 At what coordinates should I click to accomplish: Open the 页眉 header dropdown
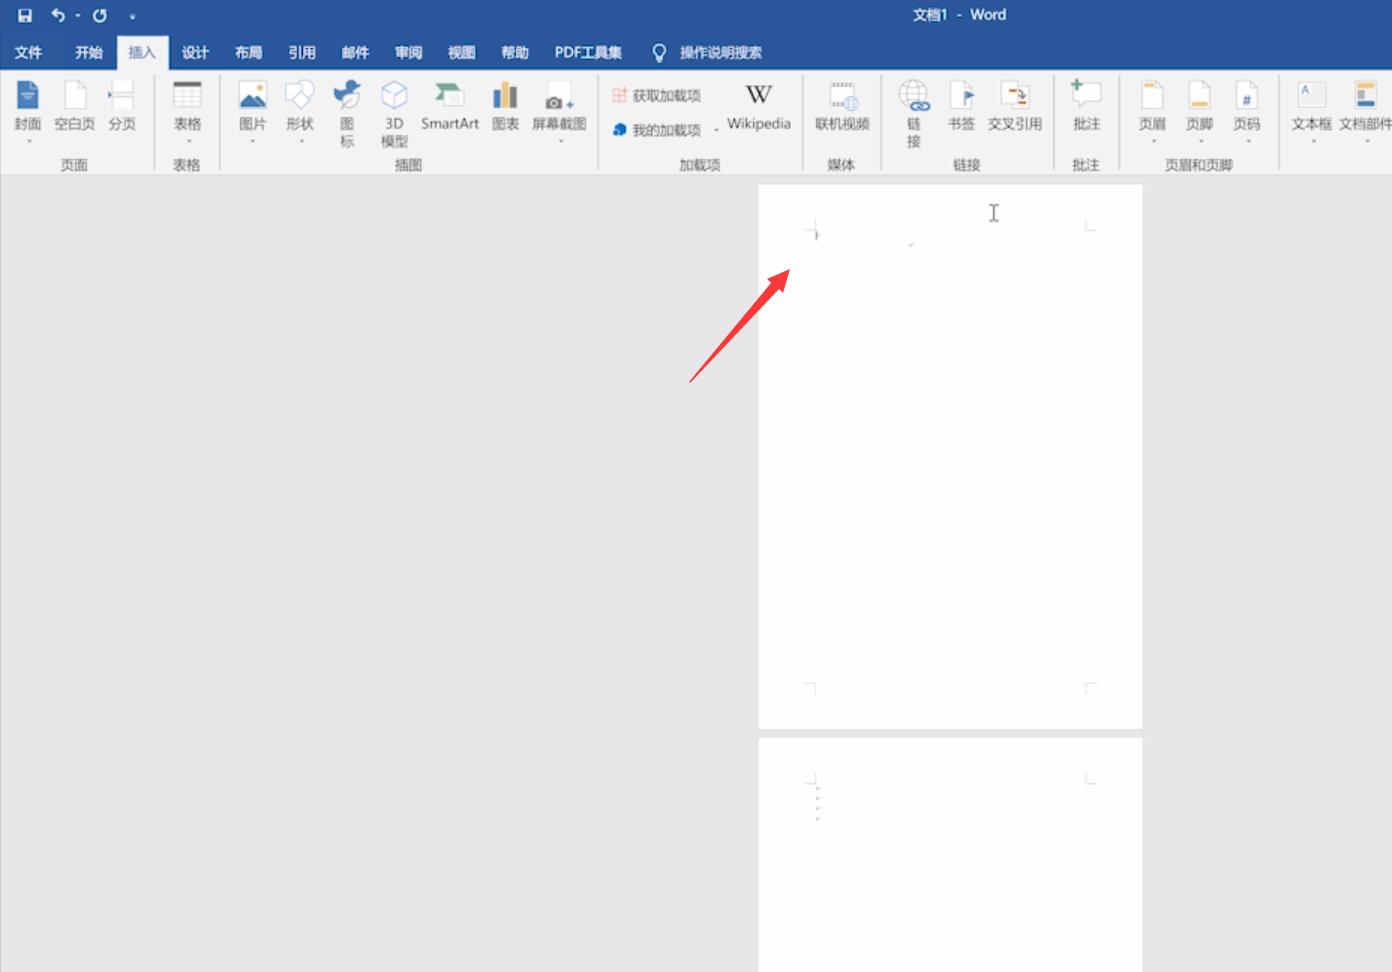click(1152, 111)
